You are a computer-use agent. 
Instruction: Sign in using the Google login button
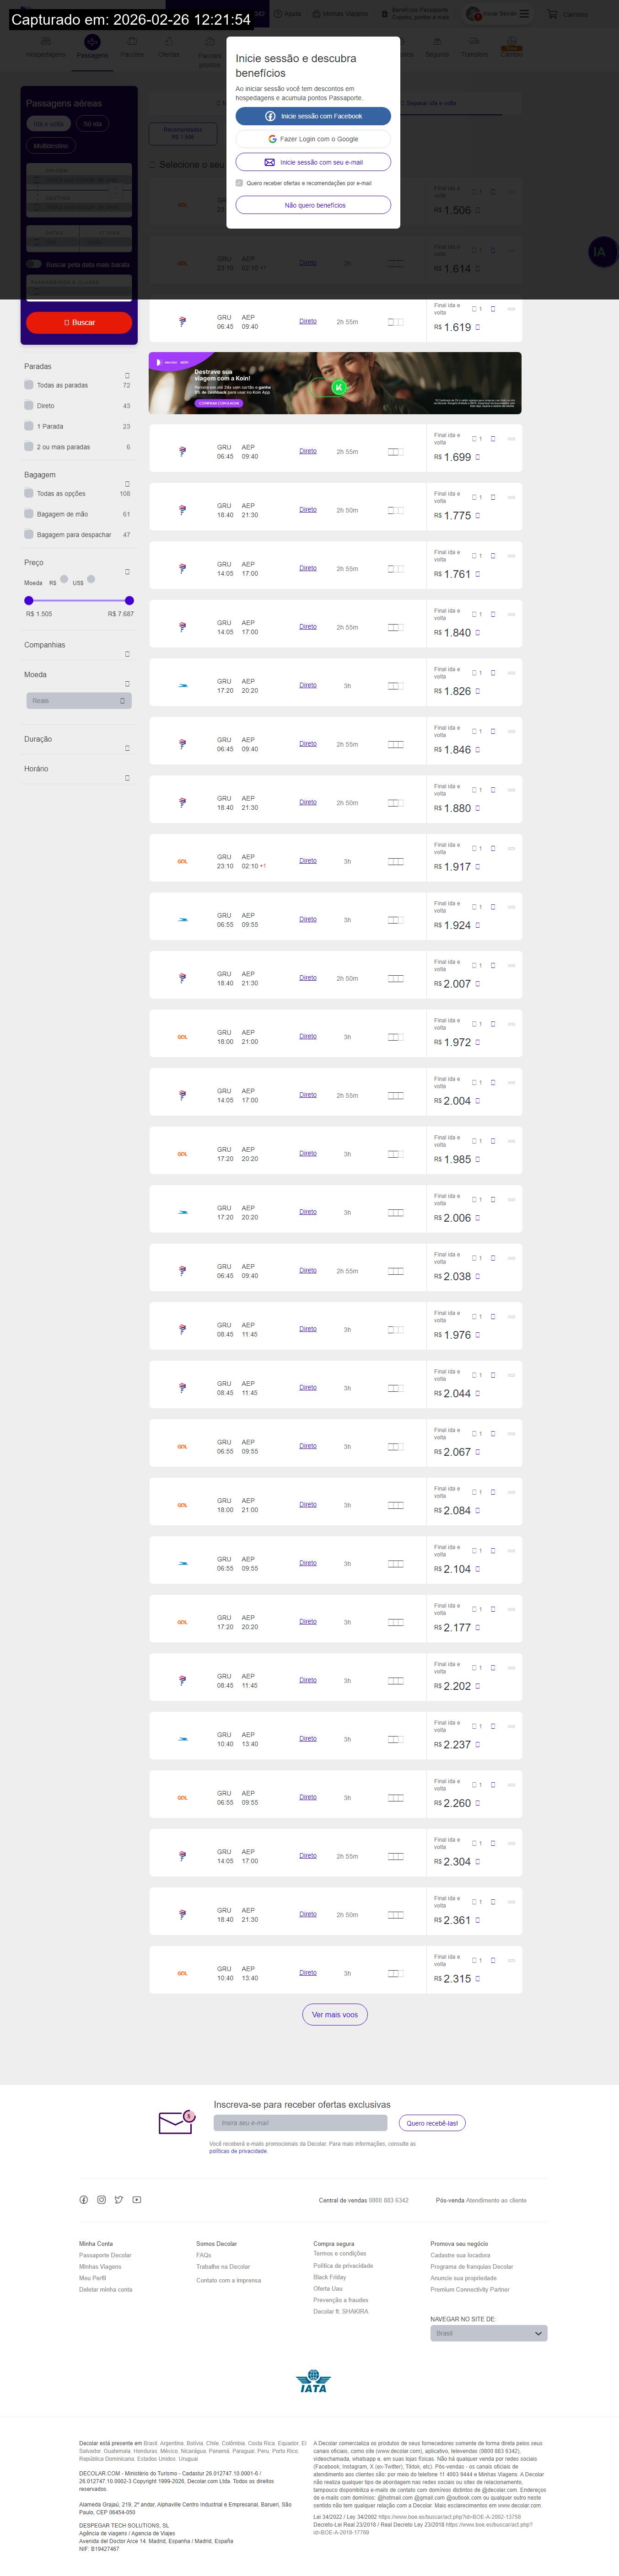(x=313, y=139)
